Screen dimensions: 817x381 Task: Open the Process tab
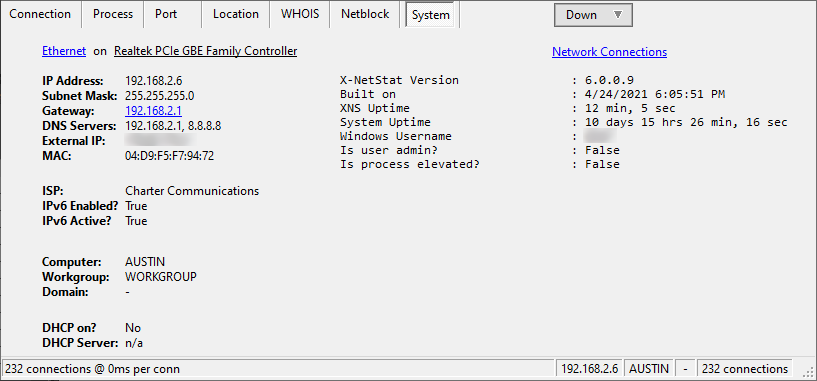pos(113,14)
